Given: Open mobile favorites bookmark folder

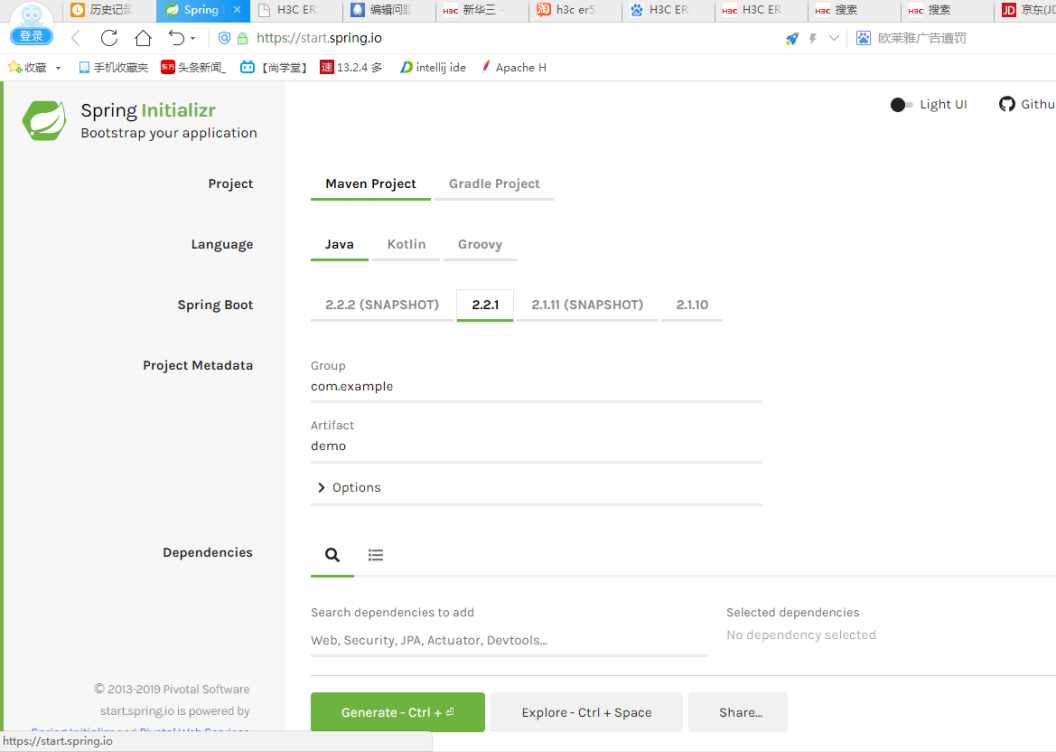Looking at the screenshot, I should 113,67.
